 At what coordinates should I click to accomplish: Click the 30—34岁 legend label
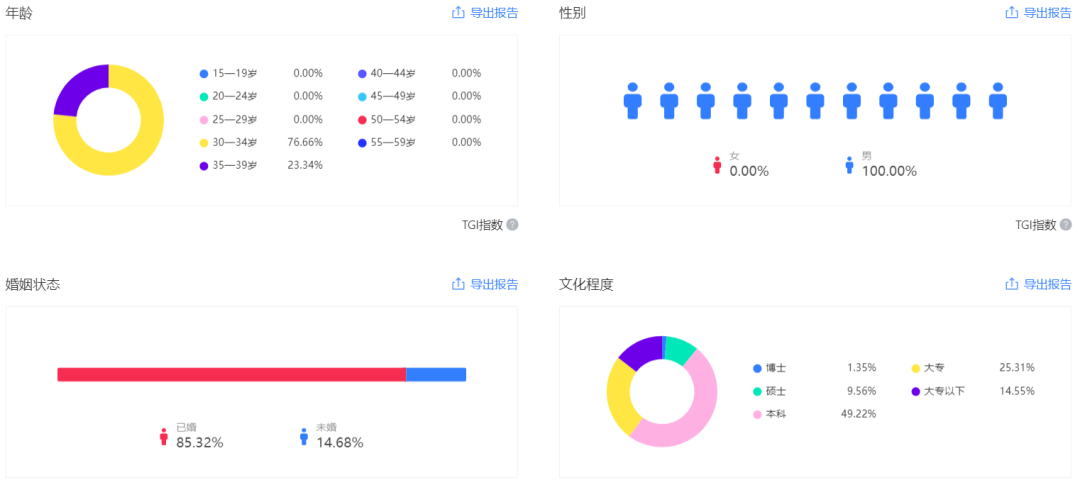pyautogui.click(x=235, y=143)
